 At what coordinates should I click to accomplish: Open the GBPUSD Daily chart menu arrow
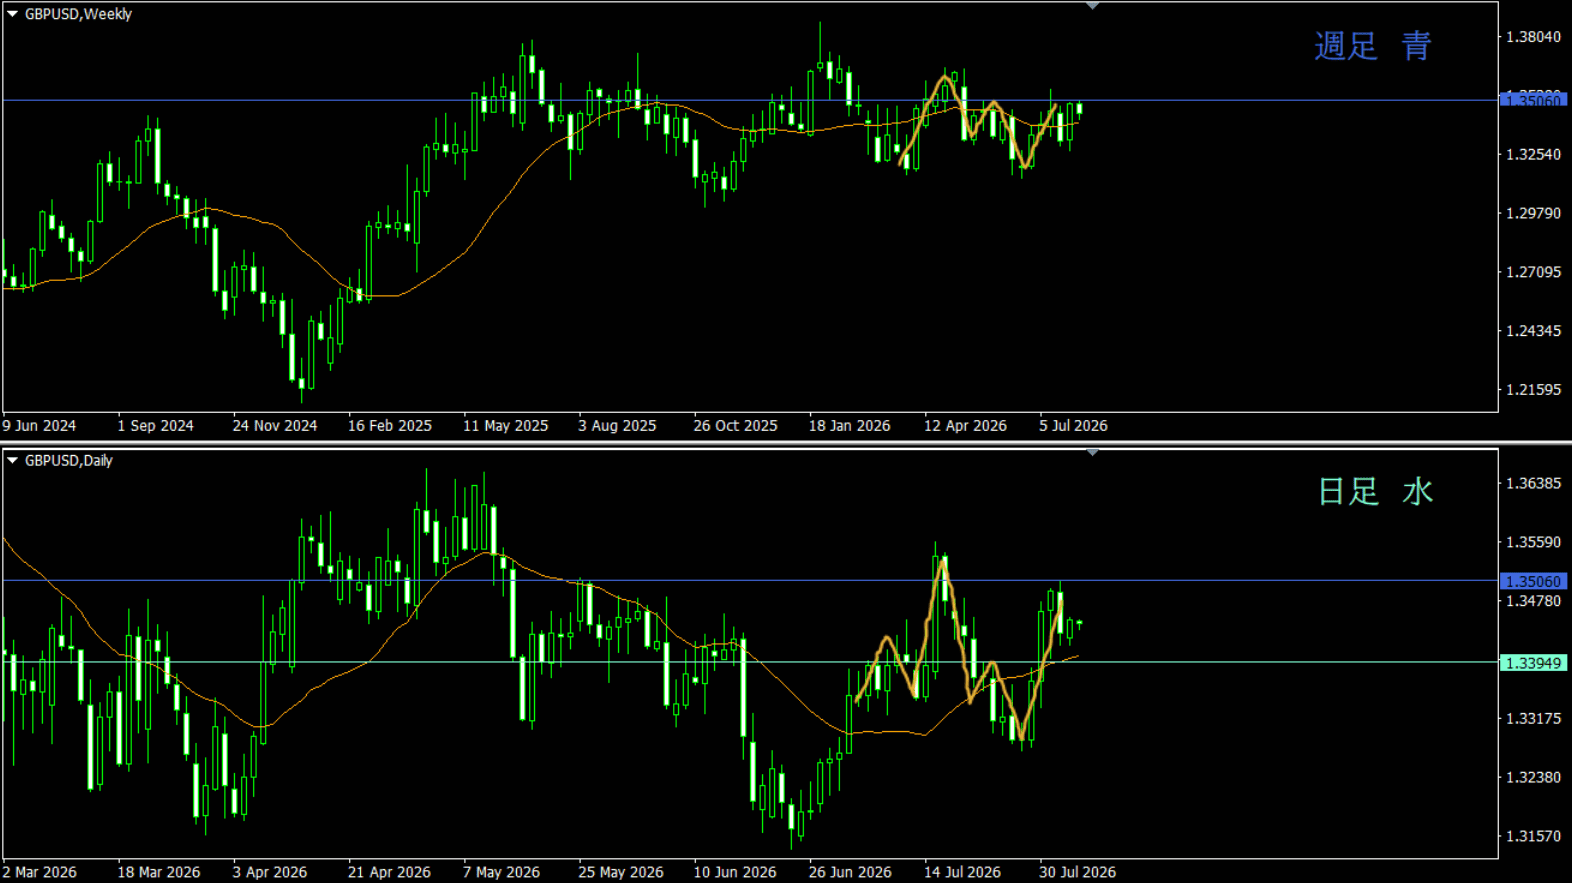coord(13,461)
